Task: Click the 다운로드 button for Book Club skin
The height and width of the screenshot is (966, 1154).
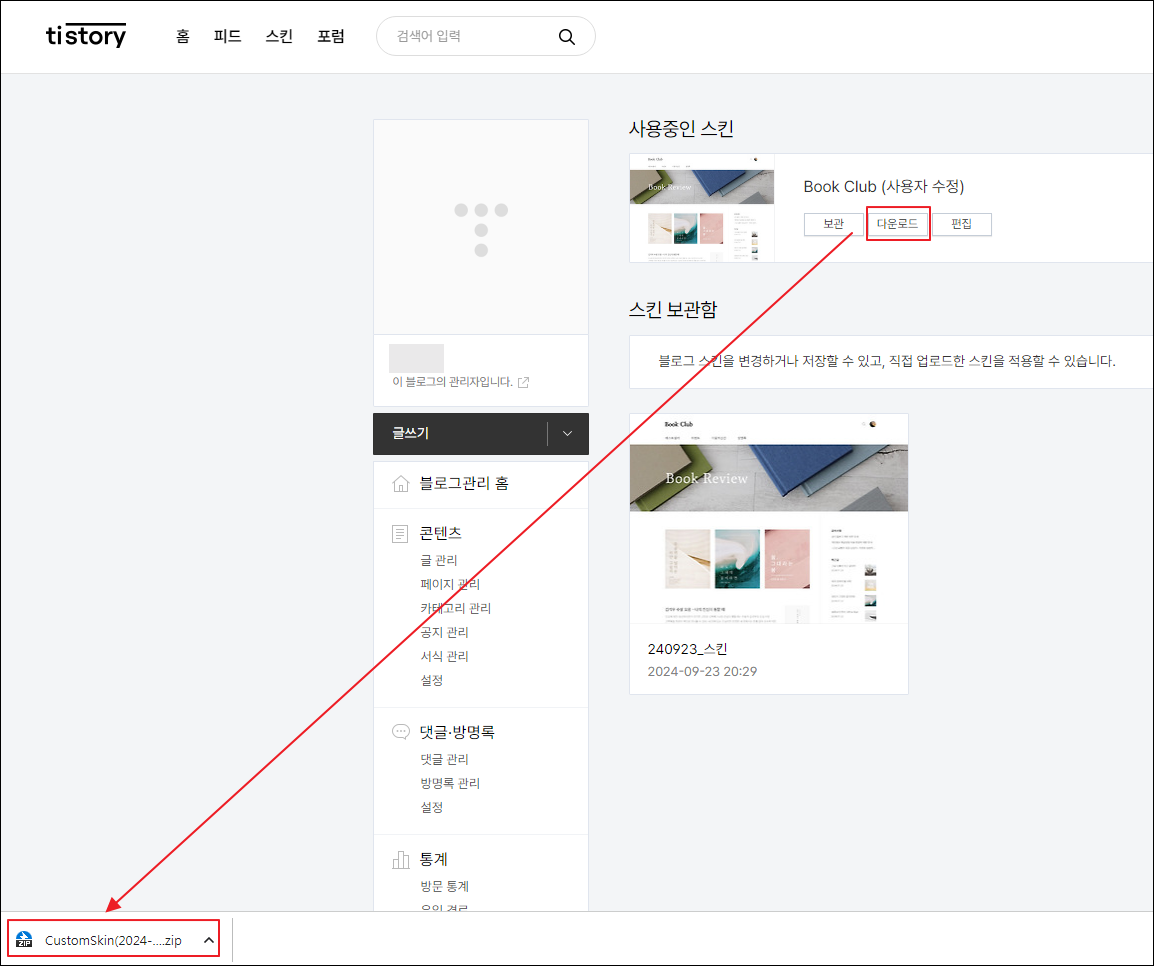Action: 897,224
